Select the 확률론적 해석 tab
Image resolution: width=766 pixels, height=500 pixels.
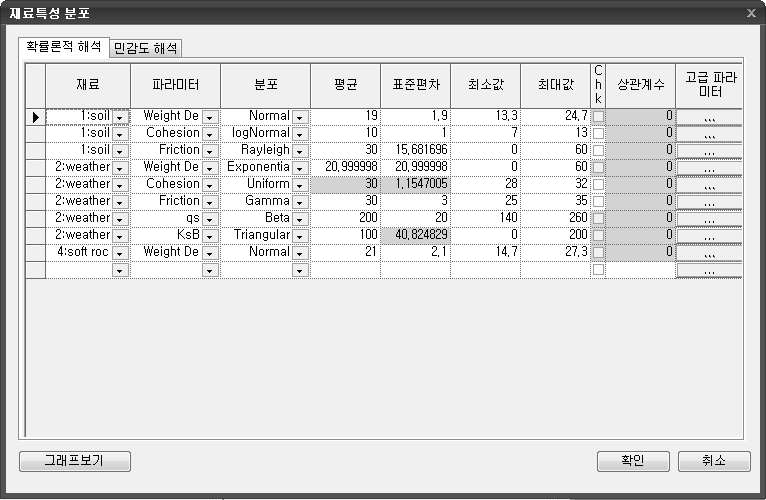click(x=64, y=47)
